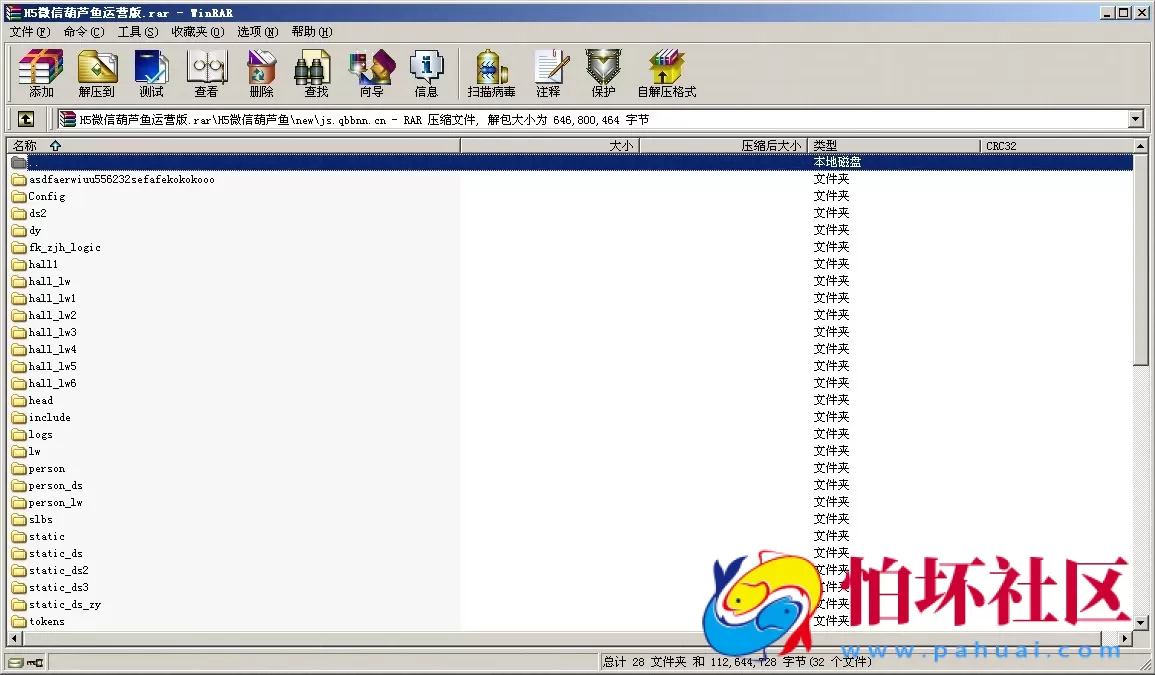Expand the archive path dropdown arrow

tap(1135, 120)
